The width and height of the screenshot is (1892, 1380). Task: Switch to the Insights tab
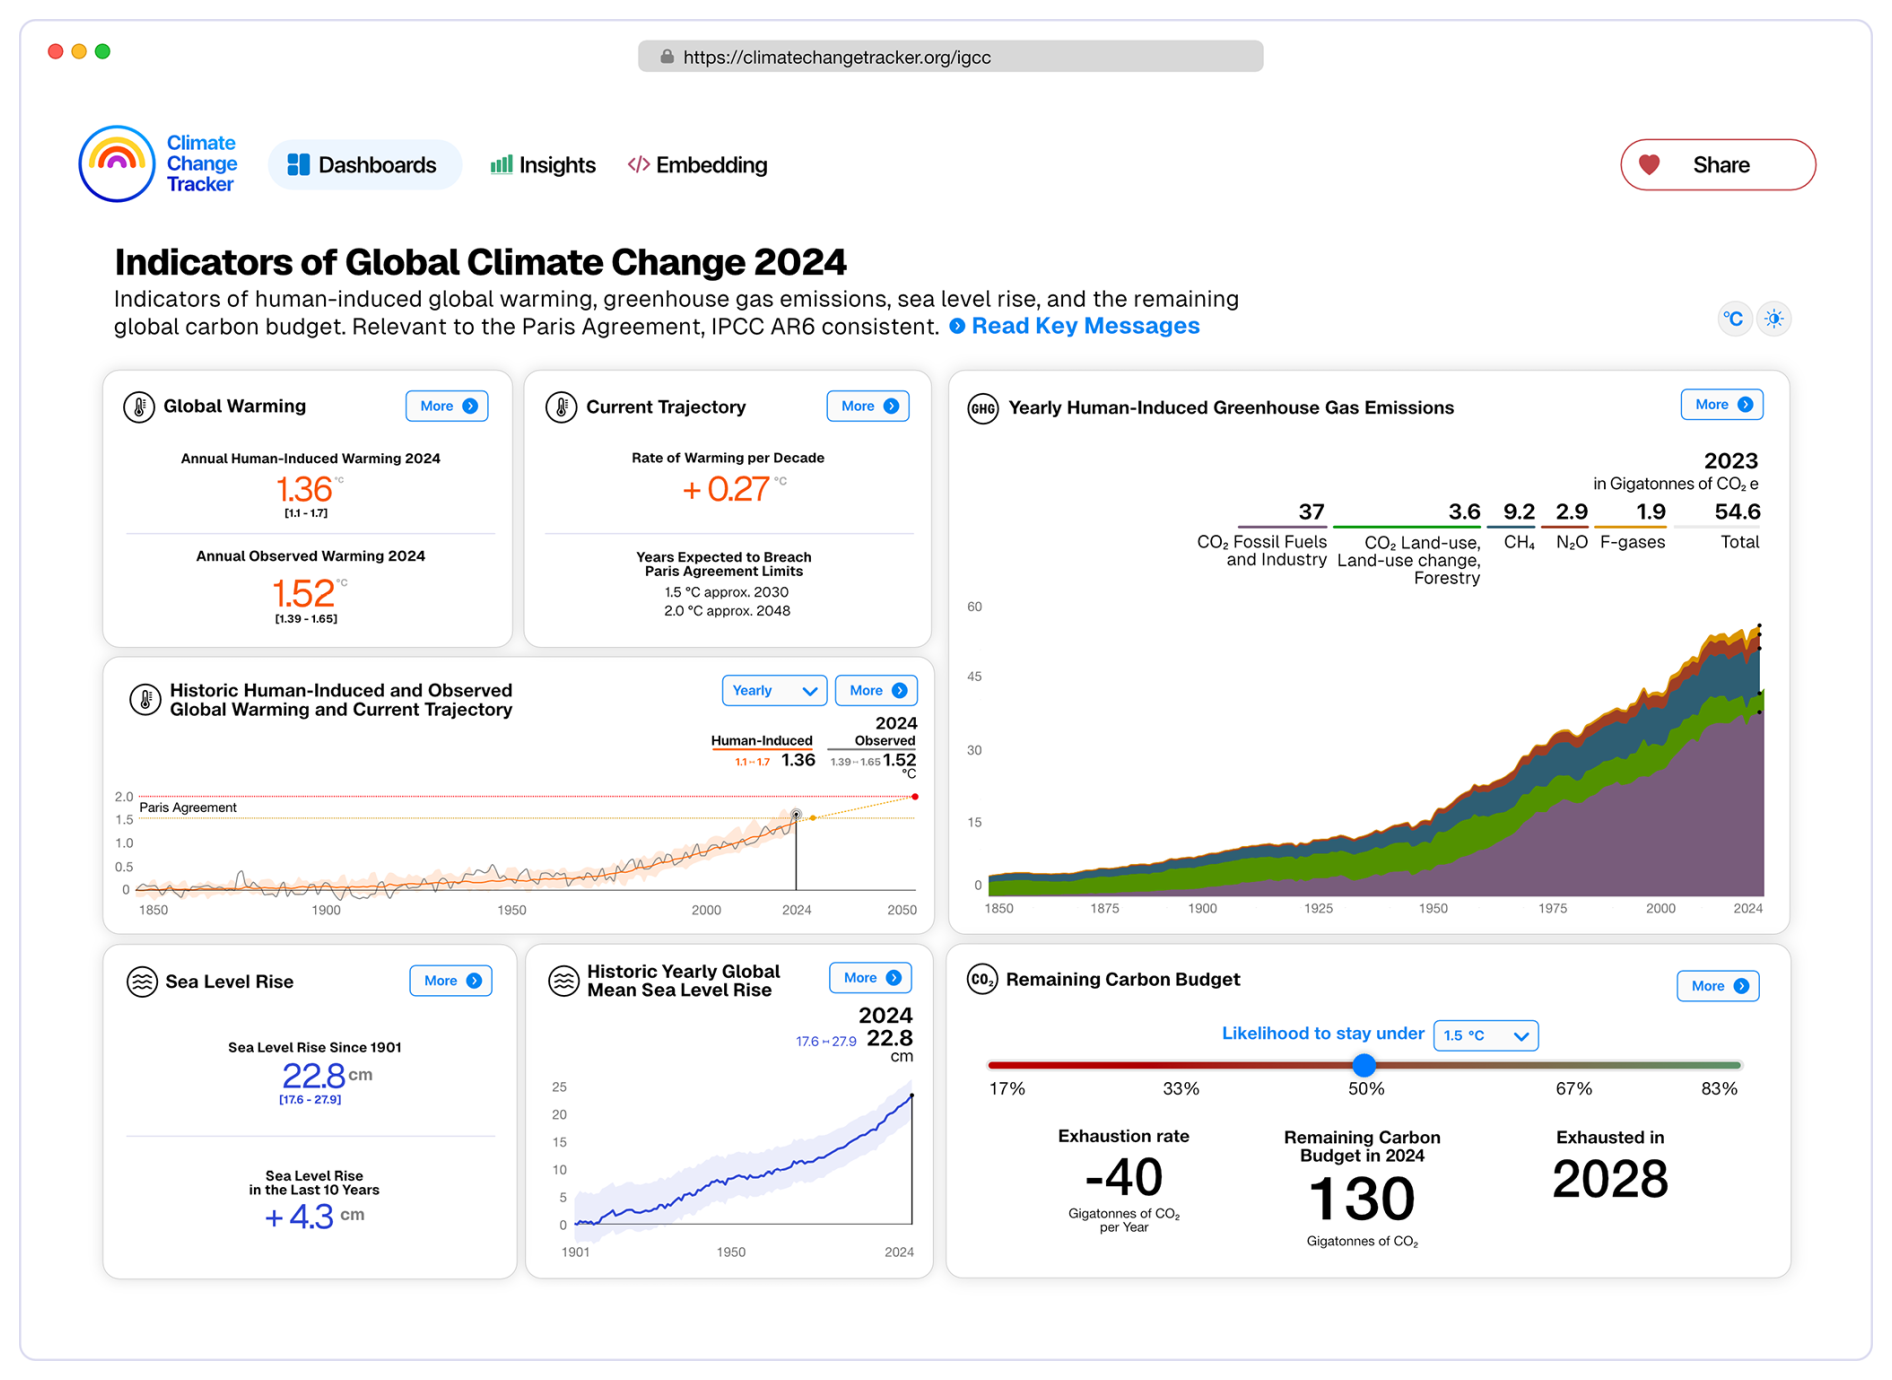tap(543, 165)
